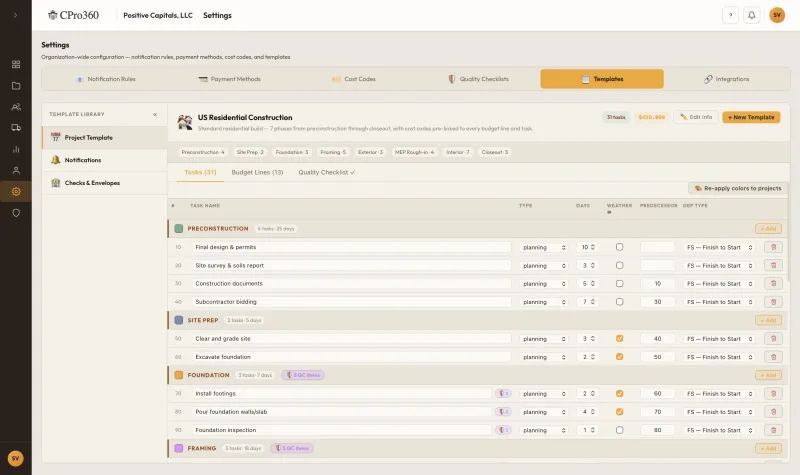Open the bar chart icon in sidebar
This screenshot has width=800, height=475.
[16, 149]
